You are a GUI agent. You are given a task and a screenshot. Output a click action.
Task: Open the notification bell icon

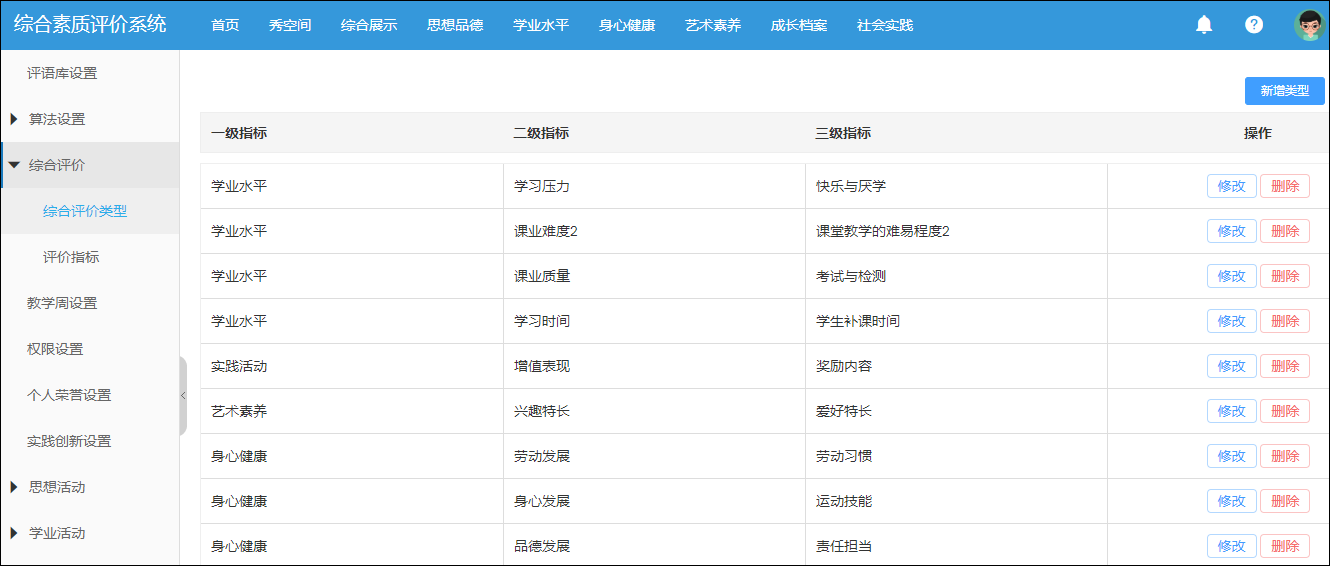pos(1204,25)
